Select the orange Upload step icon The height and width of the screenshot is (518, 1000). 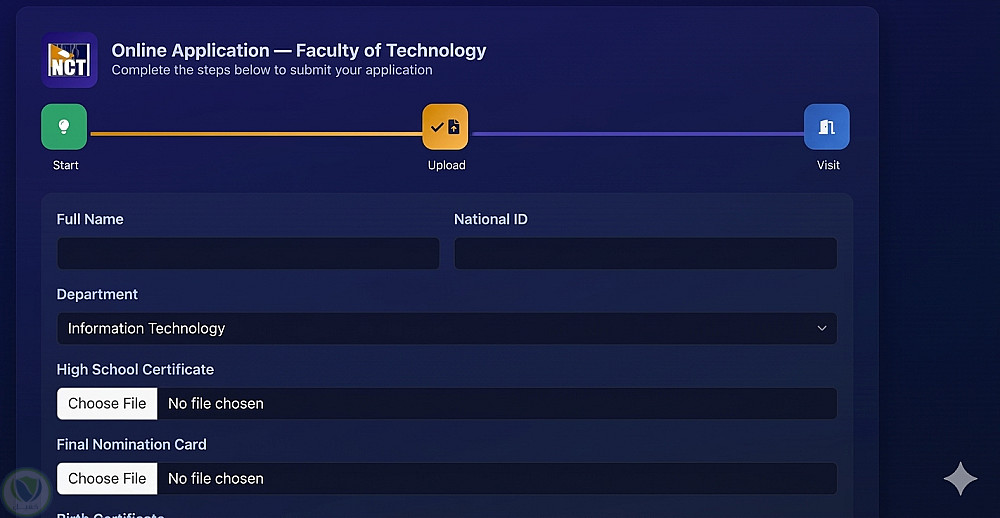[x=445, y=127]
